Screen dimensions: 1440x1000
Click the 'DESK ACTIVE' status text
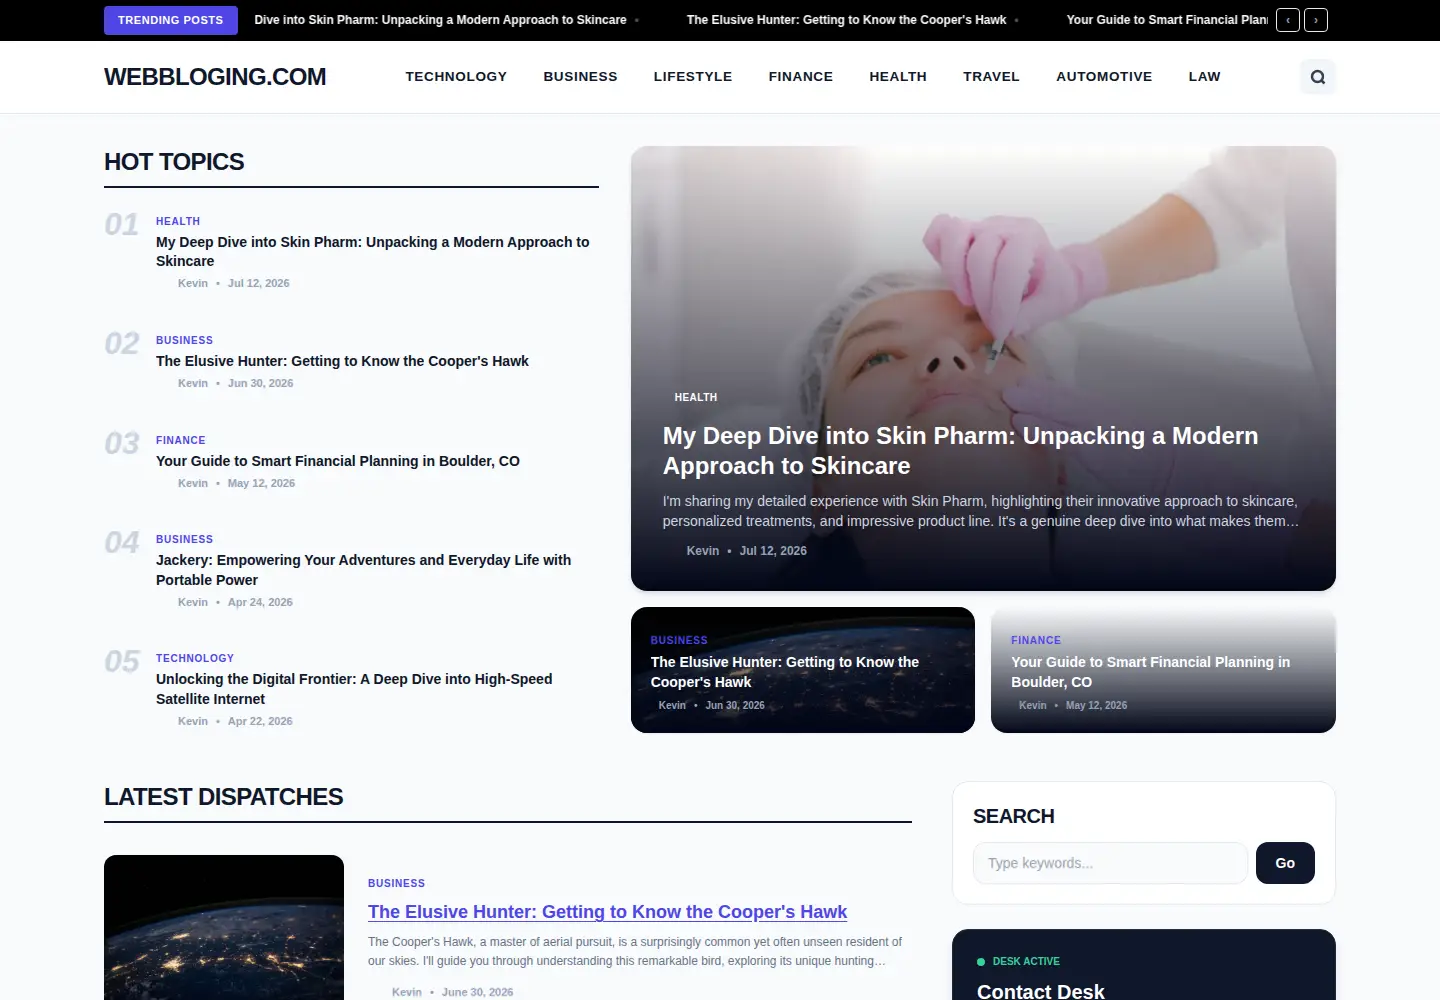pyautogui.click(x=1026, y=961)
